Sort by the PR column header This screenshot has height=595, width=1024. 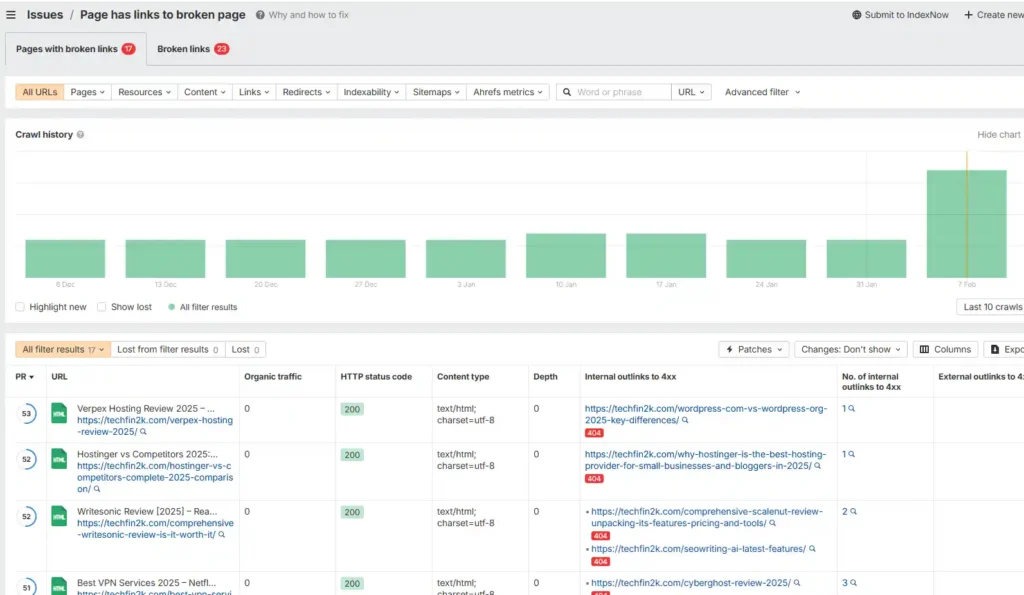pyautogui.click(x=24, y=377)
